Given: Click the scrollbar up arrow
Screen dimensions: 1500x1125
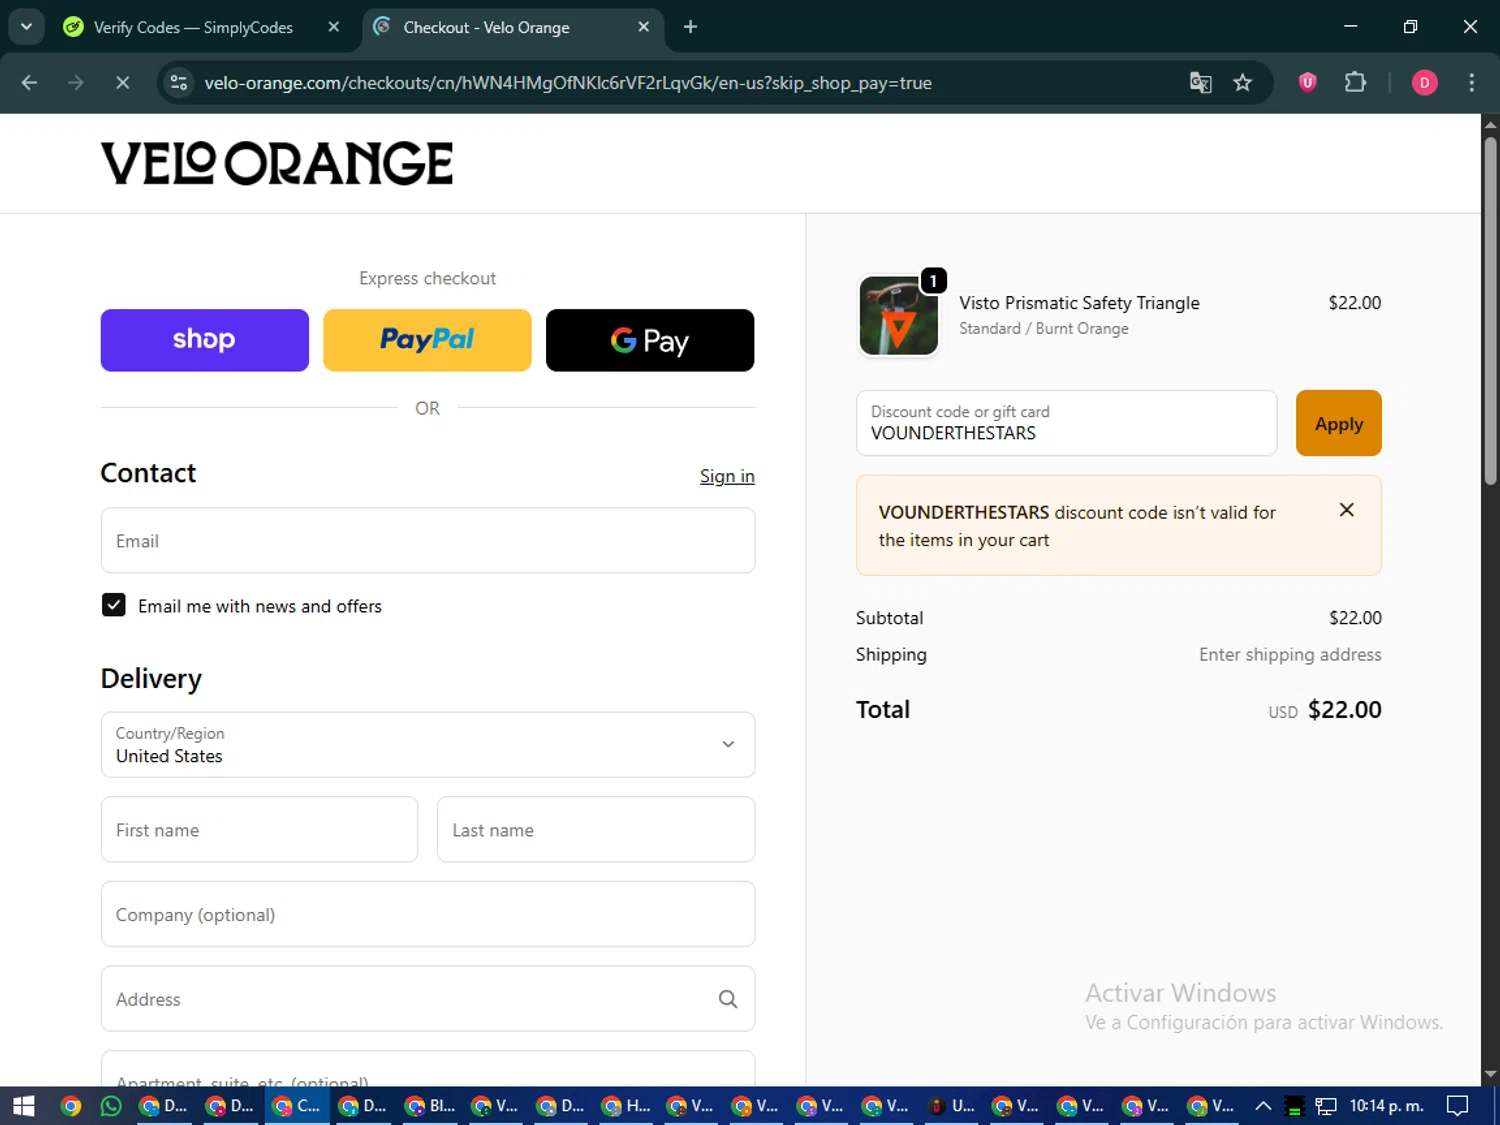Looking at the screenshot, I should 1490,125.
